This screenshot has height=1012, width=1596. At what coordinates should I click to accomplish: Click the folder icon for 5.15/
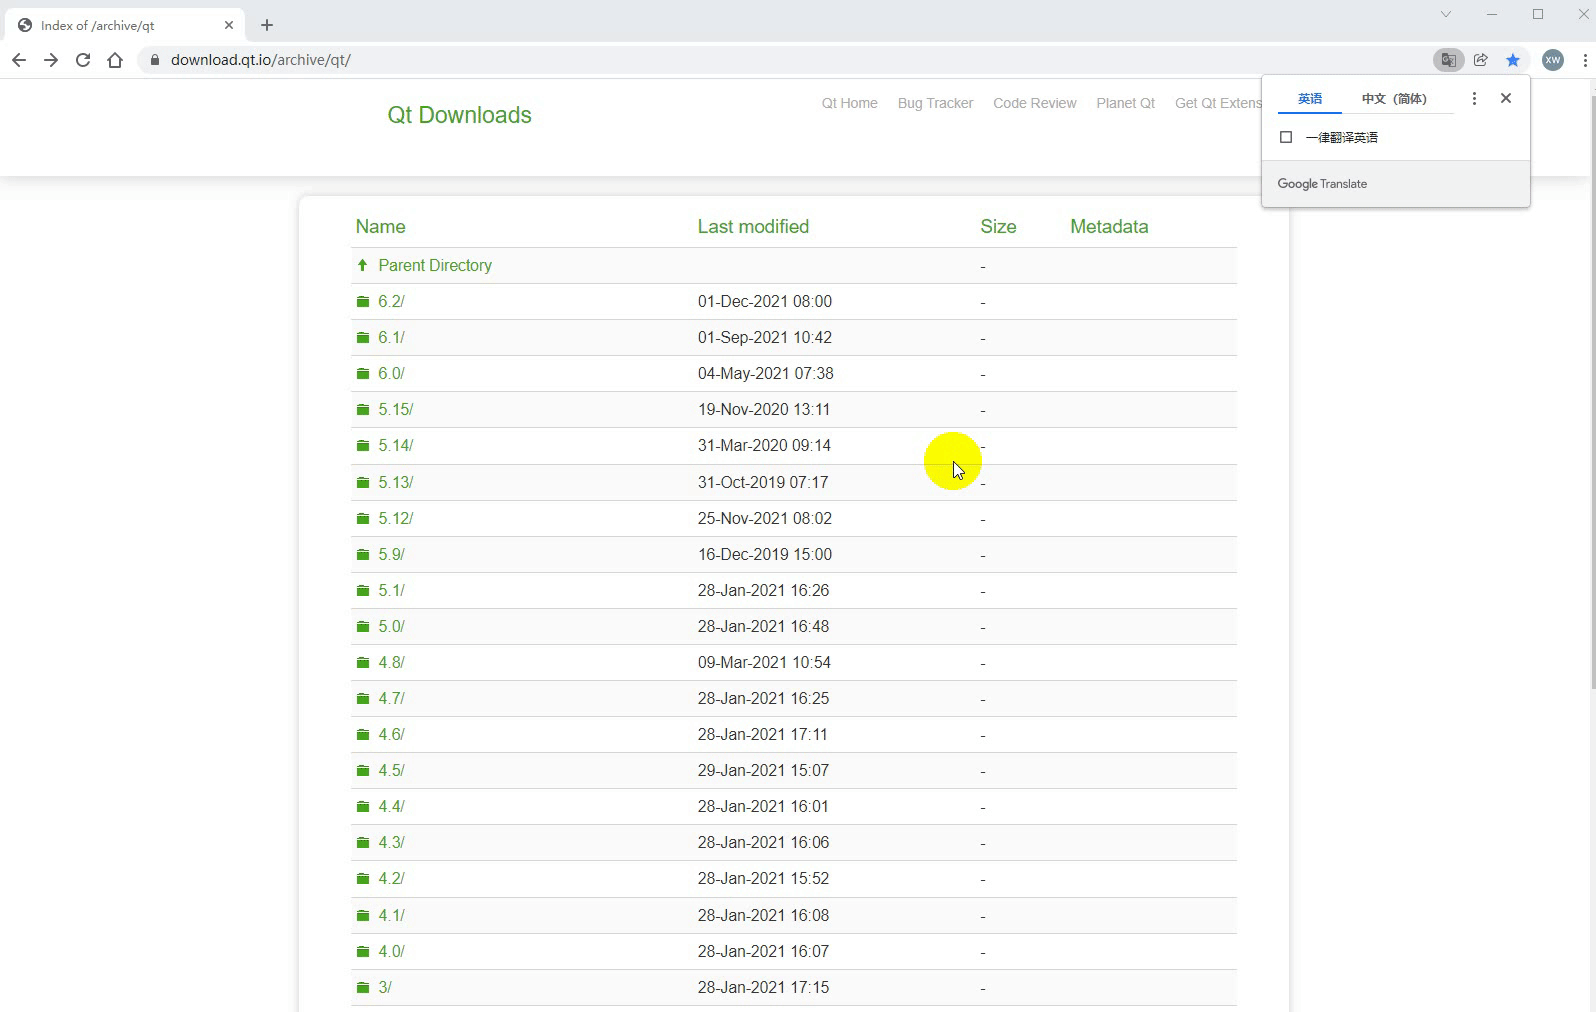(363, 410)
